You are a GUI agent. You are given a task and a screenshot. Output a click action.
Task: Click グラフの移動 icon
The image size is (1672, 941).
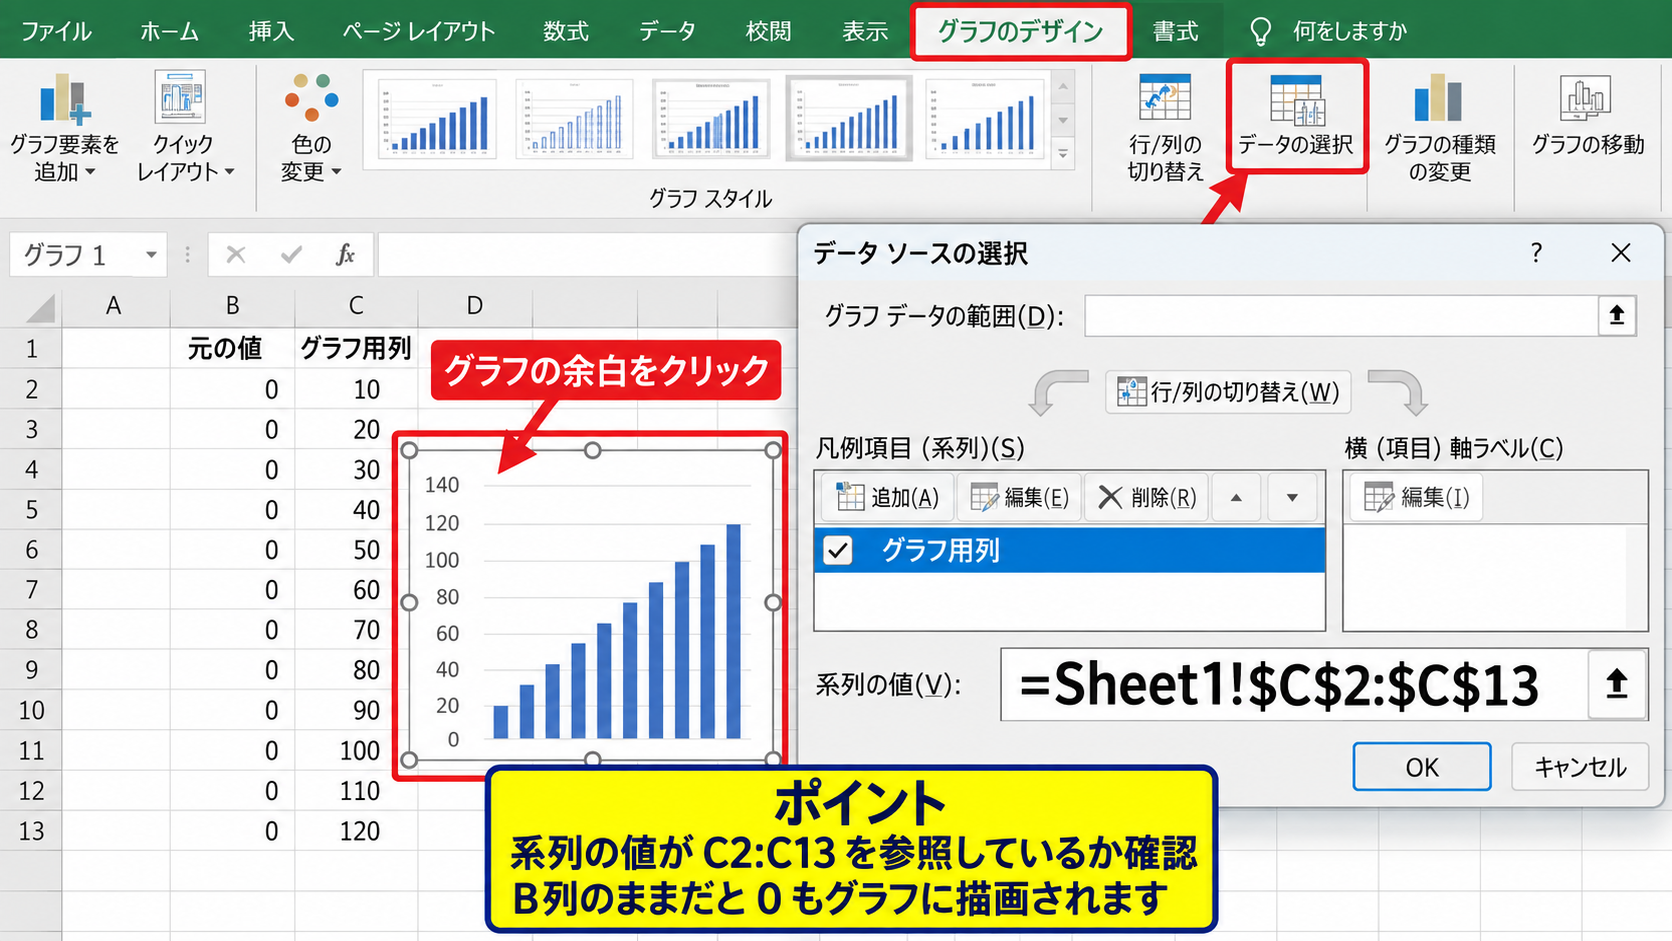[x=1586, y=99]
